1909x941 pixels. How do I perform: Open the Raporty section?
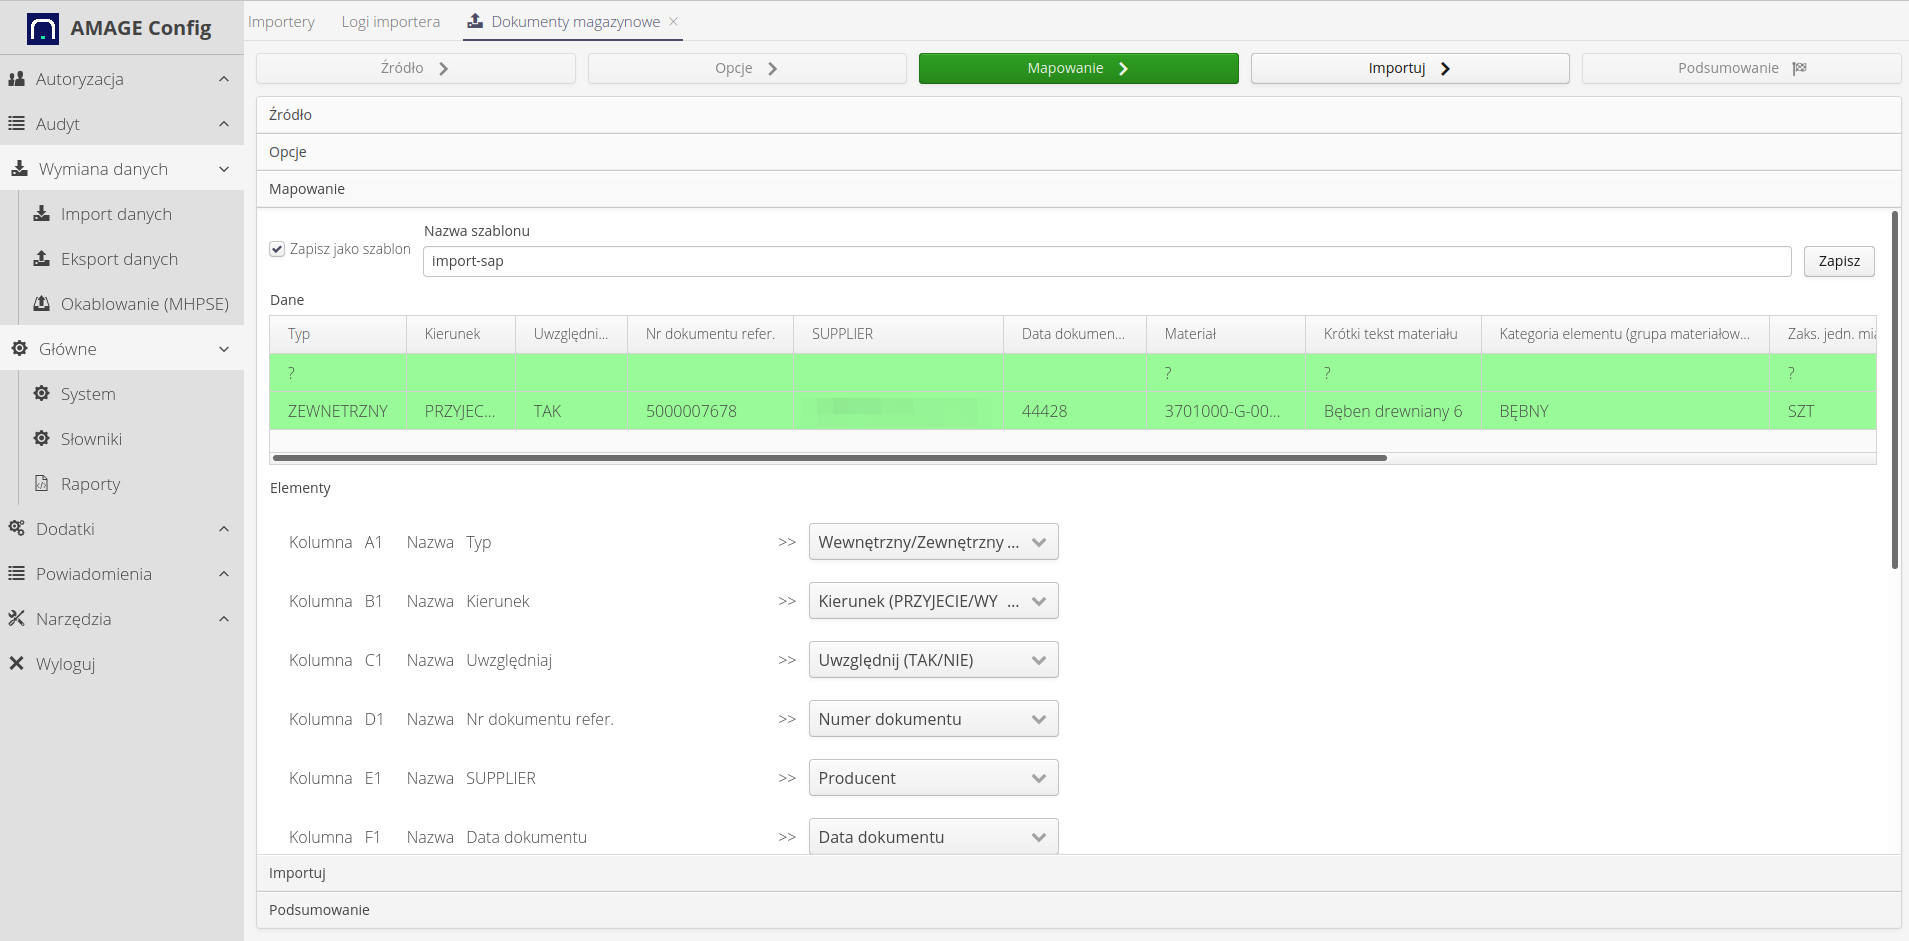(x=89, y=483)
